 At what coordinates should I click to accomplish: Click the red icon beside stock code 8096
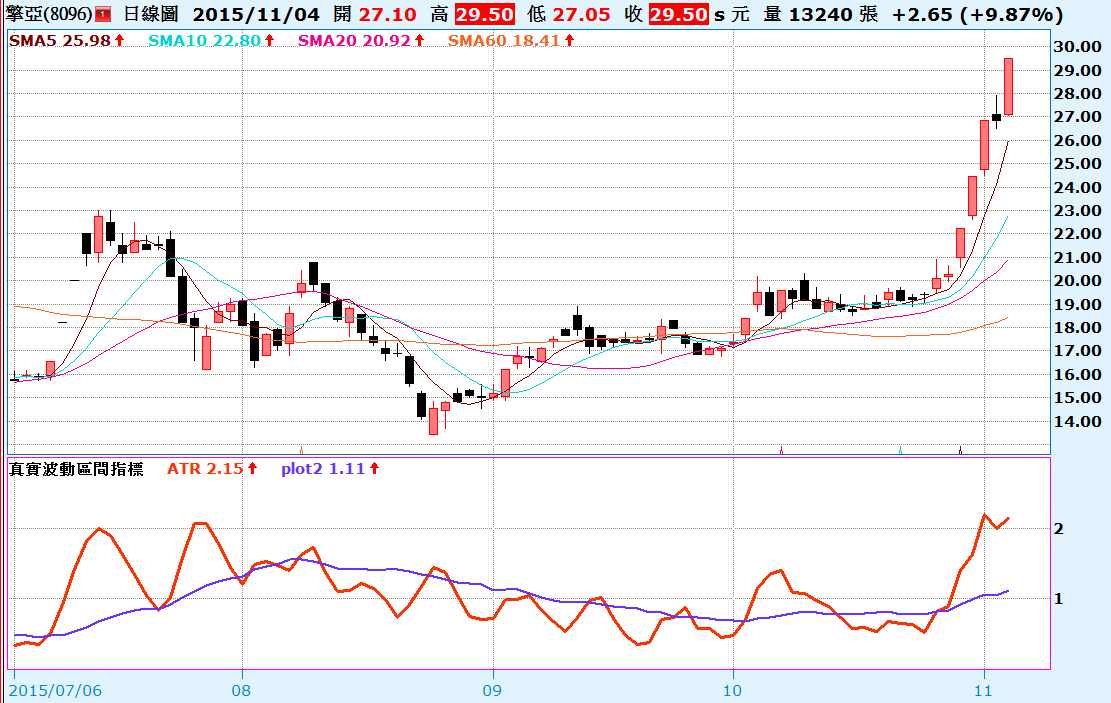(103, 15)
